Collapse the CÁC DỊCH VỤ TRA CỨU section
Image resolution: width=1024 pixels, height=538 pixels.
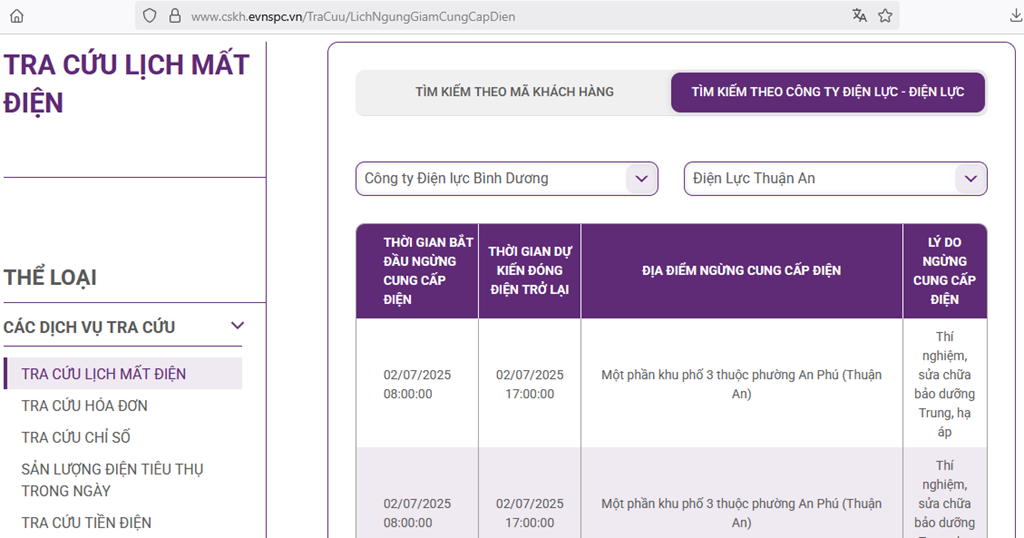[237, 326]
